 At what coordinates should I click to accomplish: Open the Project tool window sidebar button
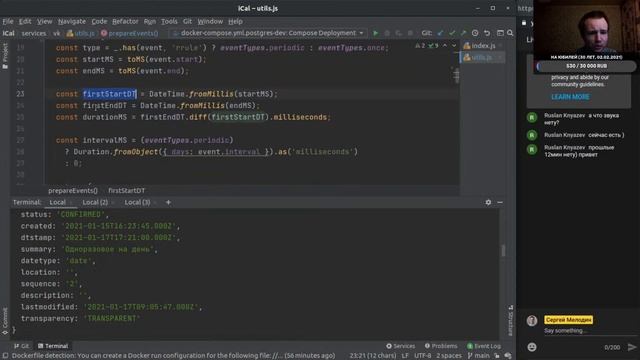click(x=5, y=56)
